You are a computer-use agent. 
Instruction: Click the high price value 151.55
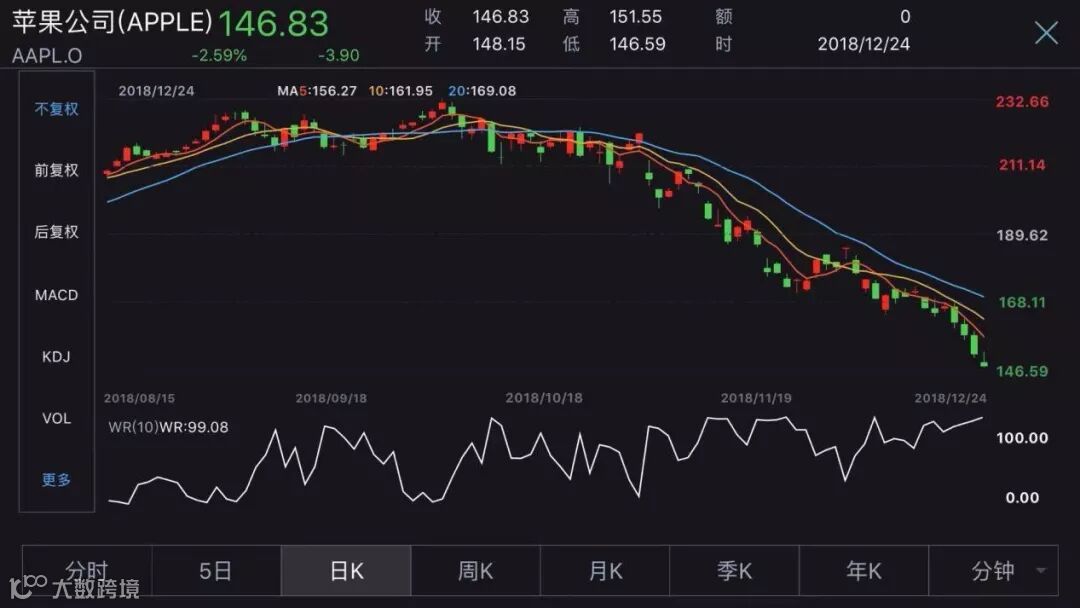(636, 16)
